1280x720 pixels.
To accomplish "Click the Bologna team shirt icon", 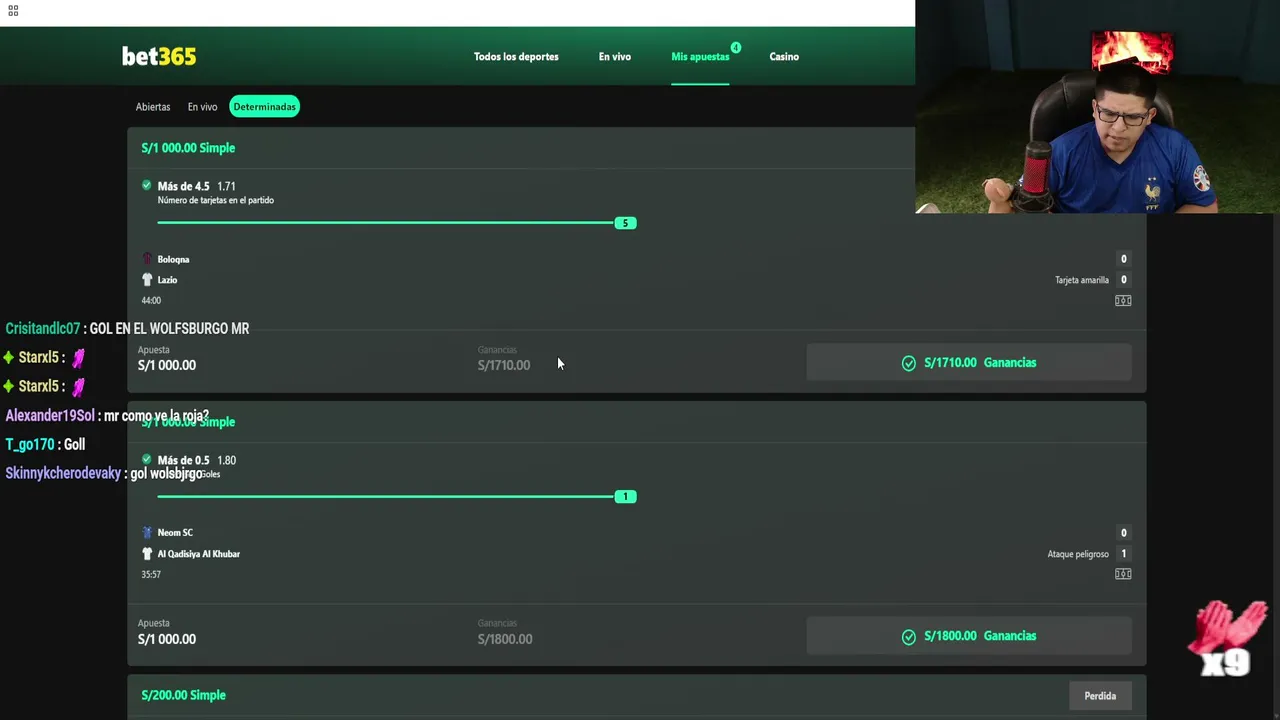I will pyautogui.click(x=147, y=259).
